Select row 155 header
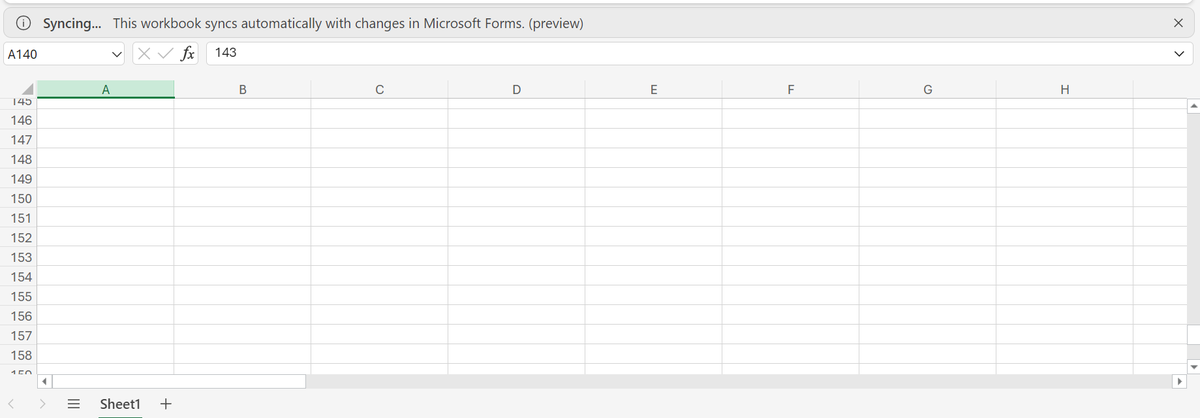The height and width of the screenshot is (418, 1200). [x=19, y=296]
